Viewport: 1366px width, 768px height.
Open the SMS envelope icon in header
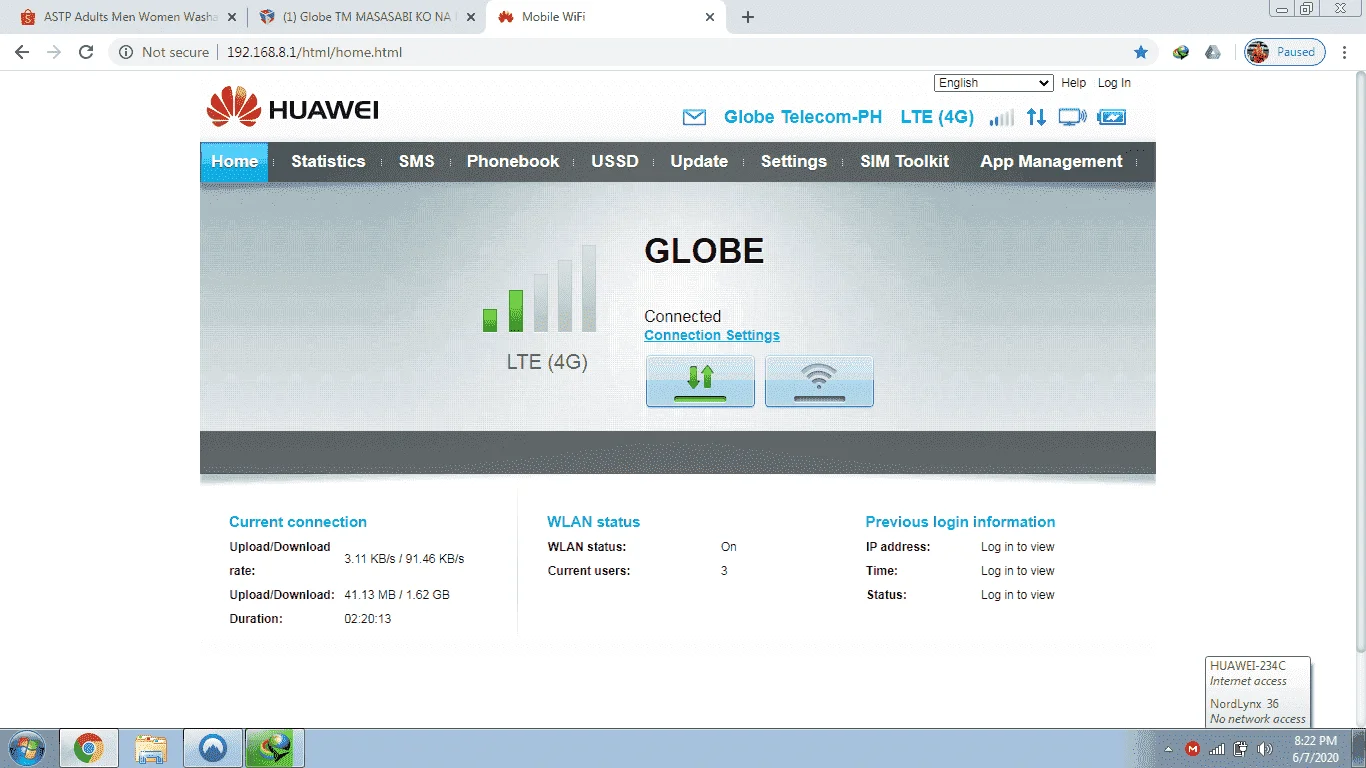[x=694, y=118]
